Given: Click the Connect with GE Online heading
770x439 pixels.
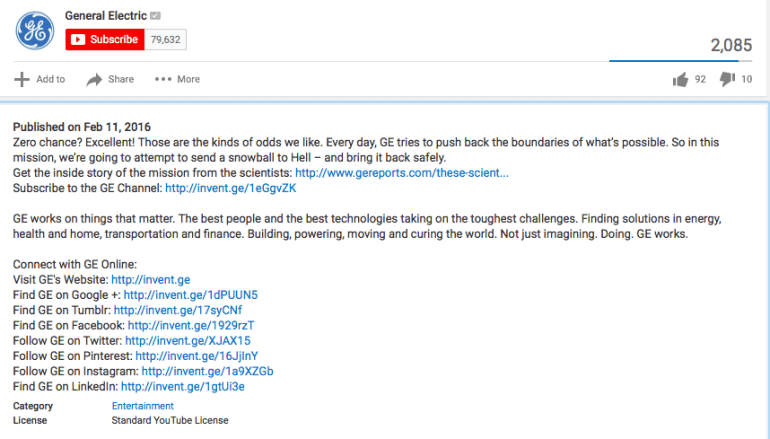Looking at the screenshot, I should (x=75, y=264).
